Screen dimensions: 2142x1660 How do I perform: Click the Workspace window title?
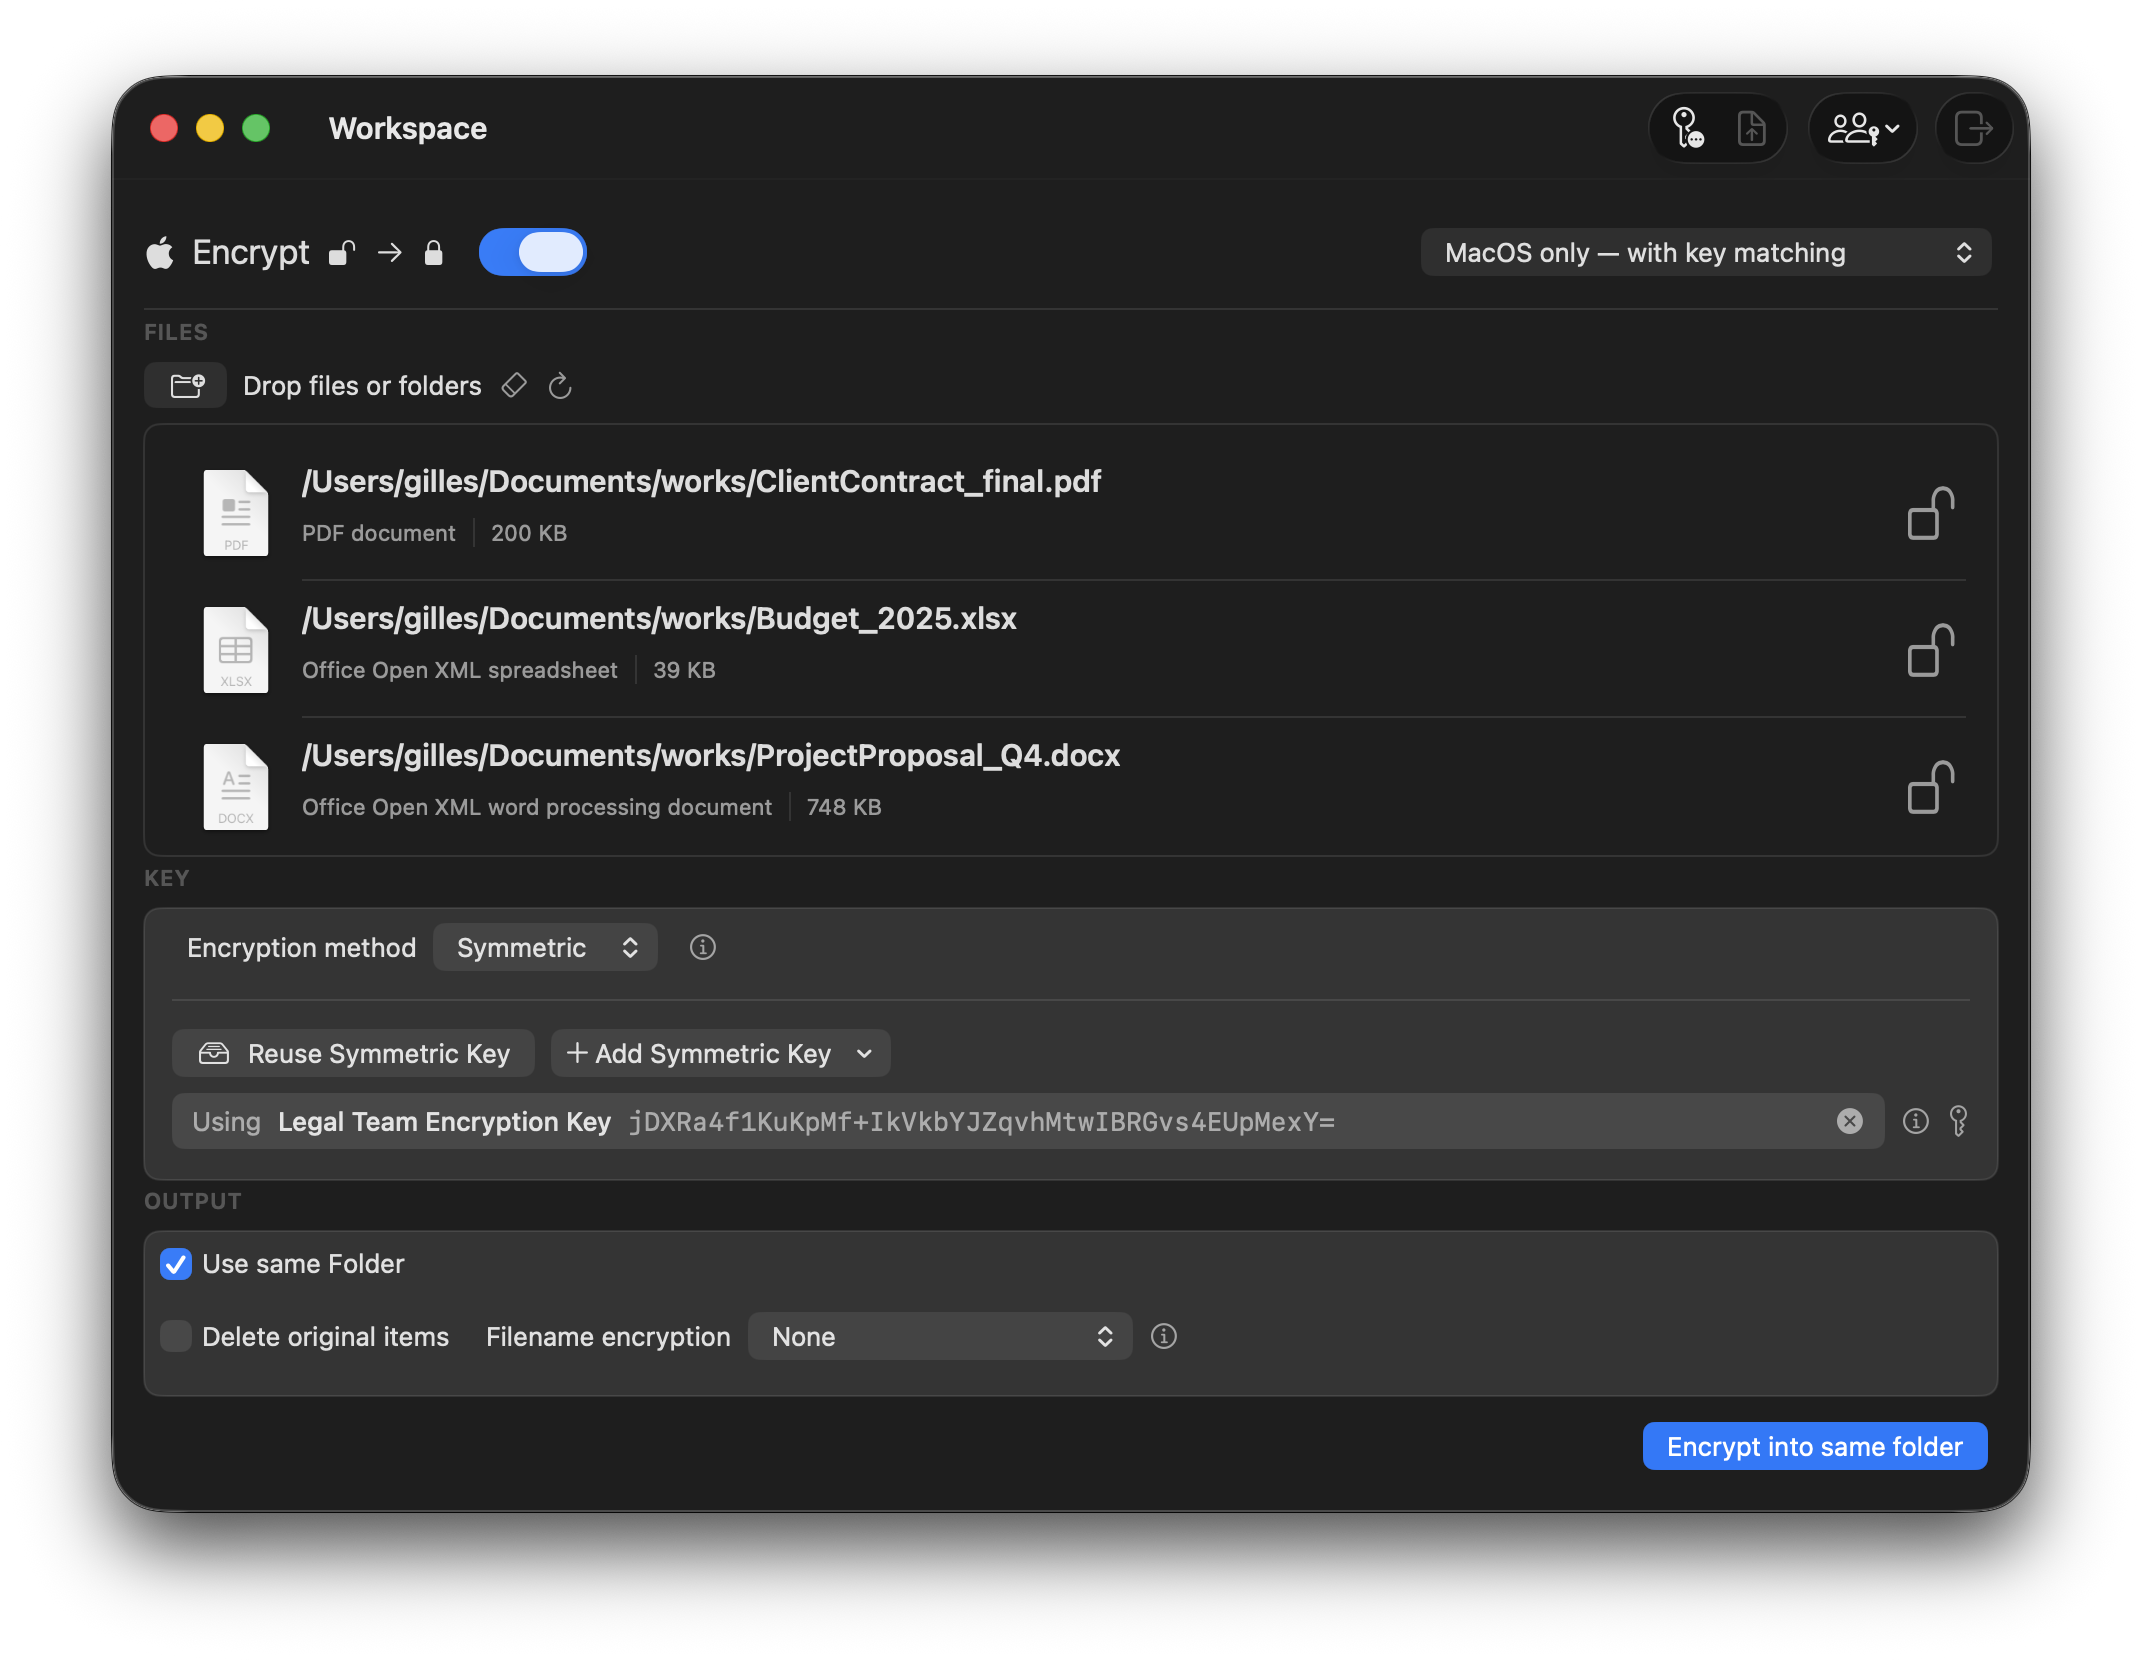click(408, 129)
